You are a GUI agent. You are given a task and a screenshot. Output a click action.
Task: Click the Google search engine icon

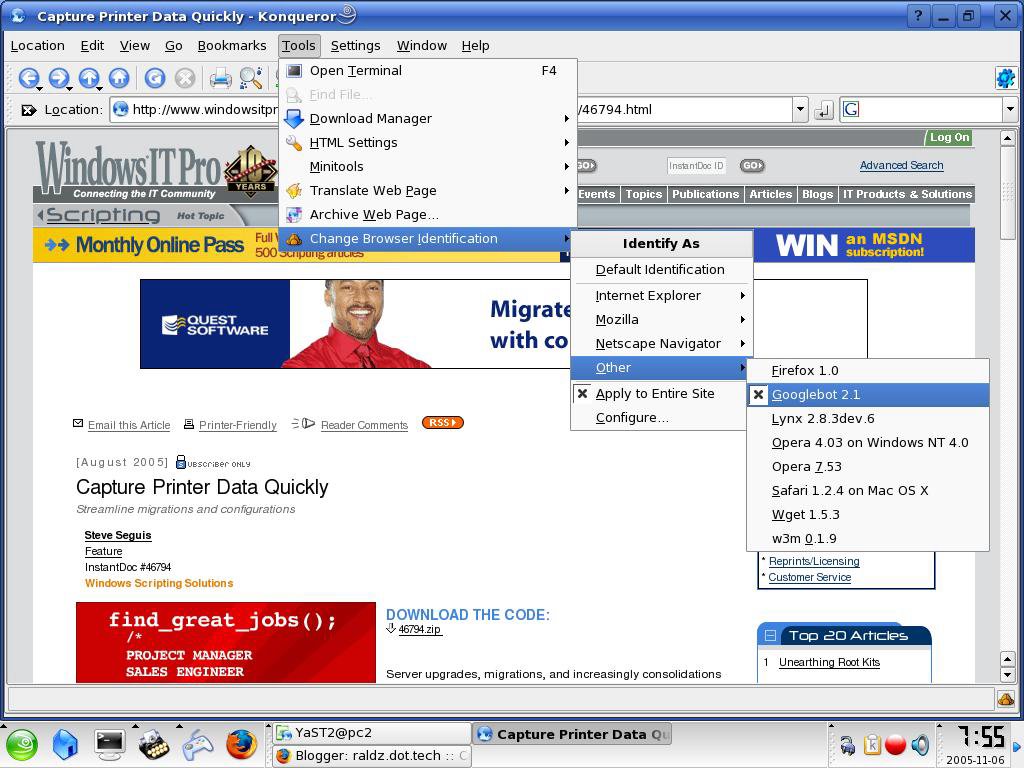(851, 110)
